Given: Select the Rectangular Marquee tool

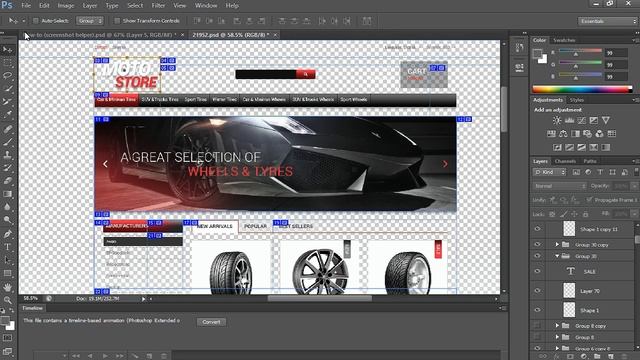Looking at the screenshot, I should tap(7, 62).
